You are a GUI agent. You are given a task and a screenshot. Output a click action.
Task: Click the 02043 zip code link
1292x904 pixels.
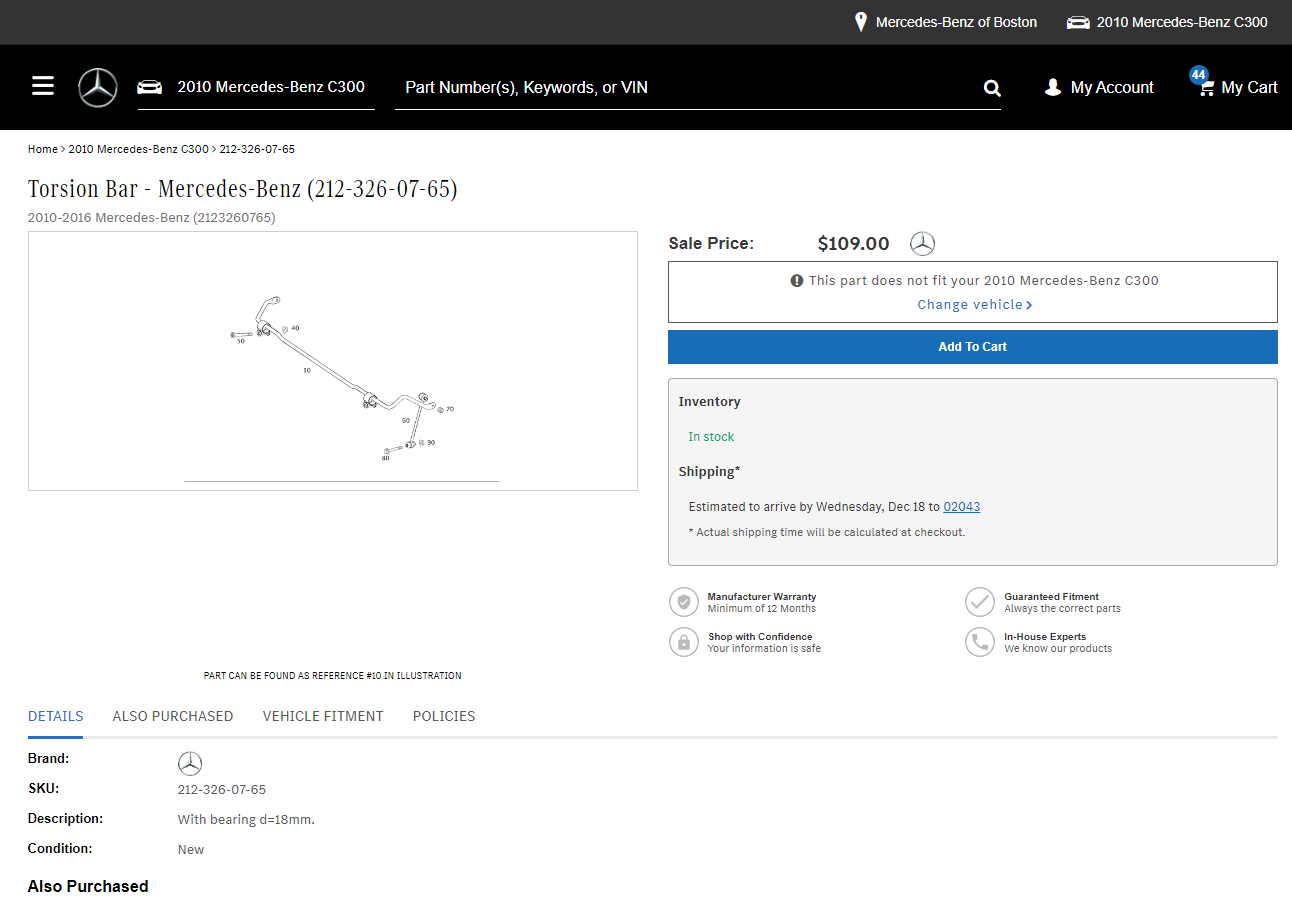[x=961, y=507]
